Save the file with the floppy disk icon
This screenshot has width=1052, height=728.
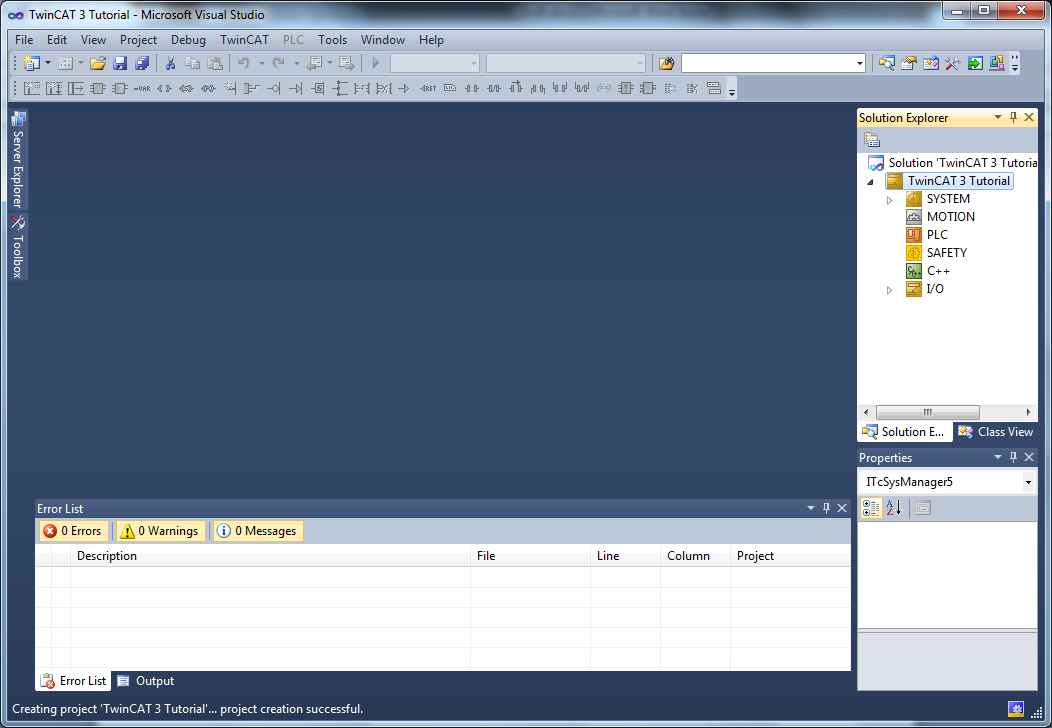pyautogui.click(x=120, y=63)
